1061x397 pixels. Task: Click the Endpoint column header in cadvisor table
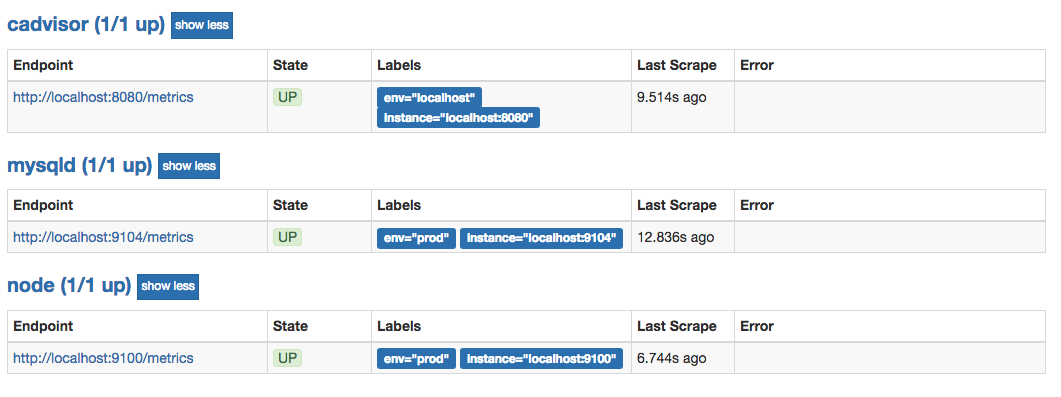pyautogui.click(x=137, y=66)
